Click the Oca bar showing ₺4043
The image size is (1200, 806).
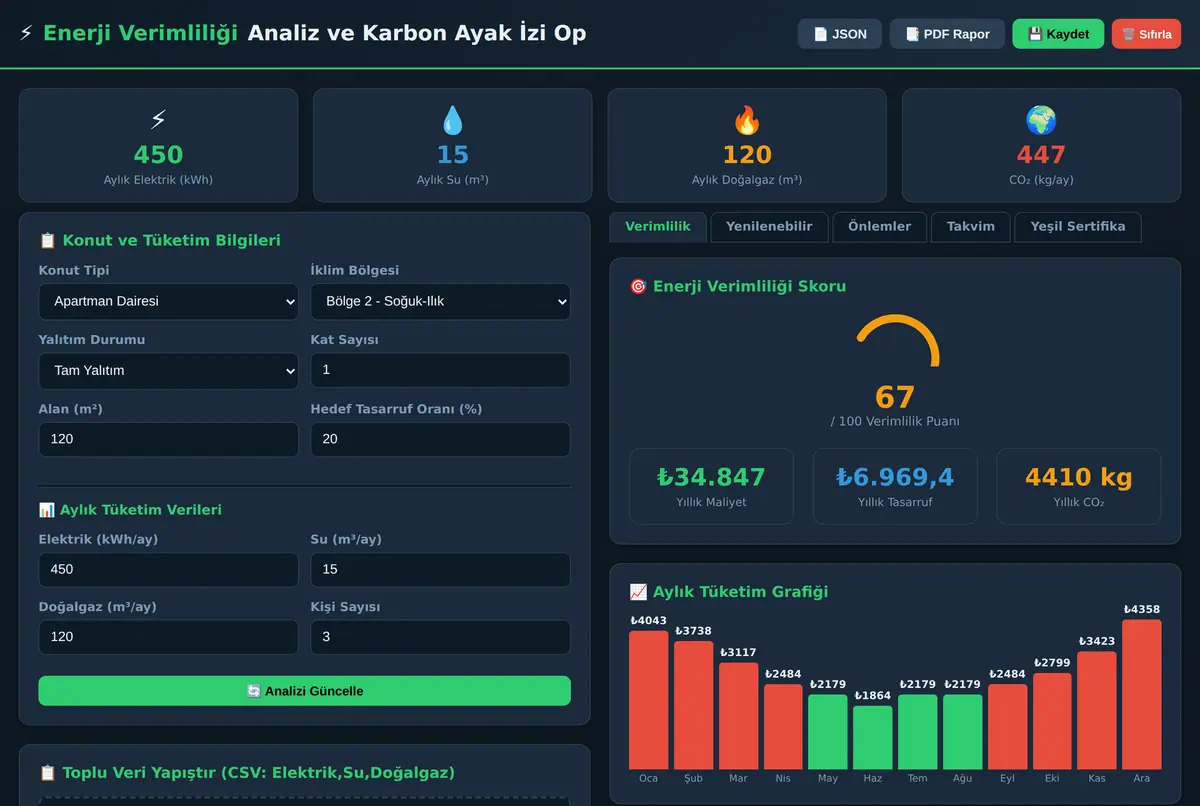pyautogui.click(x=648, y=699)
